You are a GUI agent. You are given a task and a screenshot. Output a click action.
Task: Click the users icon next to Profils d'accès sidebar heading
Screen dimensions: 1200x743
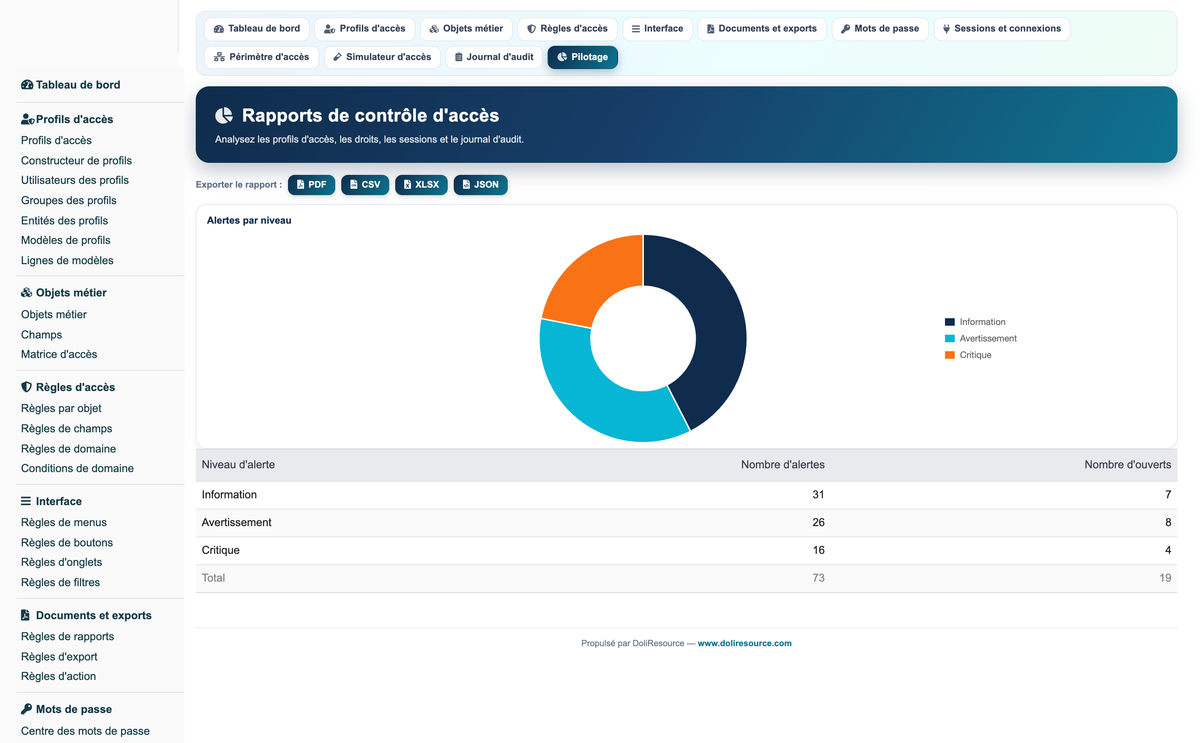pyautogui.click(x=28, y=120)
